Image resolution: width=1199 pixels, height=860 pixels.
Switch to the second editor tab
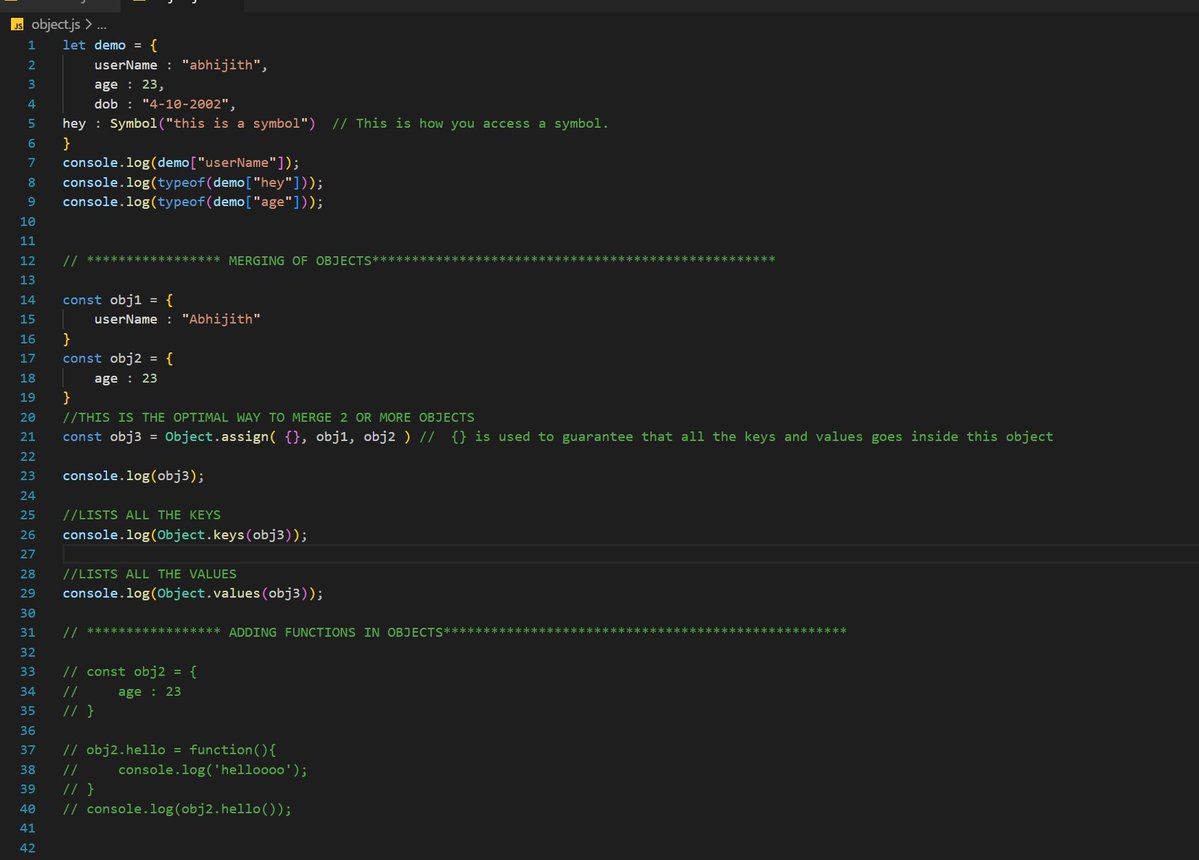point(180,5)
